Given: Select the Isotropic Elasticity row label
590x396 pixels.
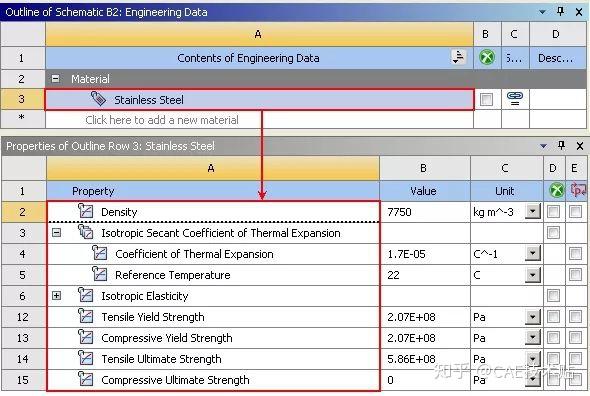Looking at the screenshot, I should pyautogui.click(x=144, y=296).
